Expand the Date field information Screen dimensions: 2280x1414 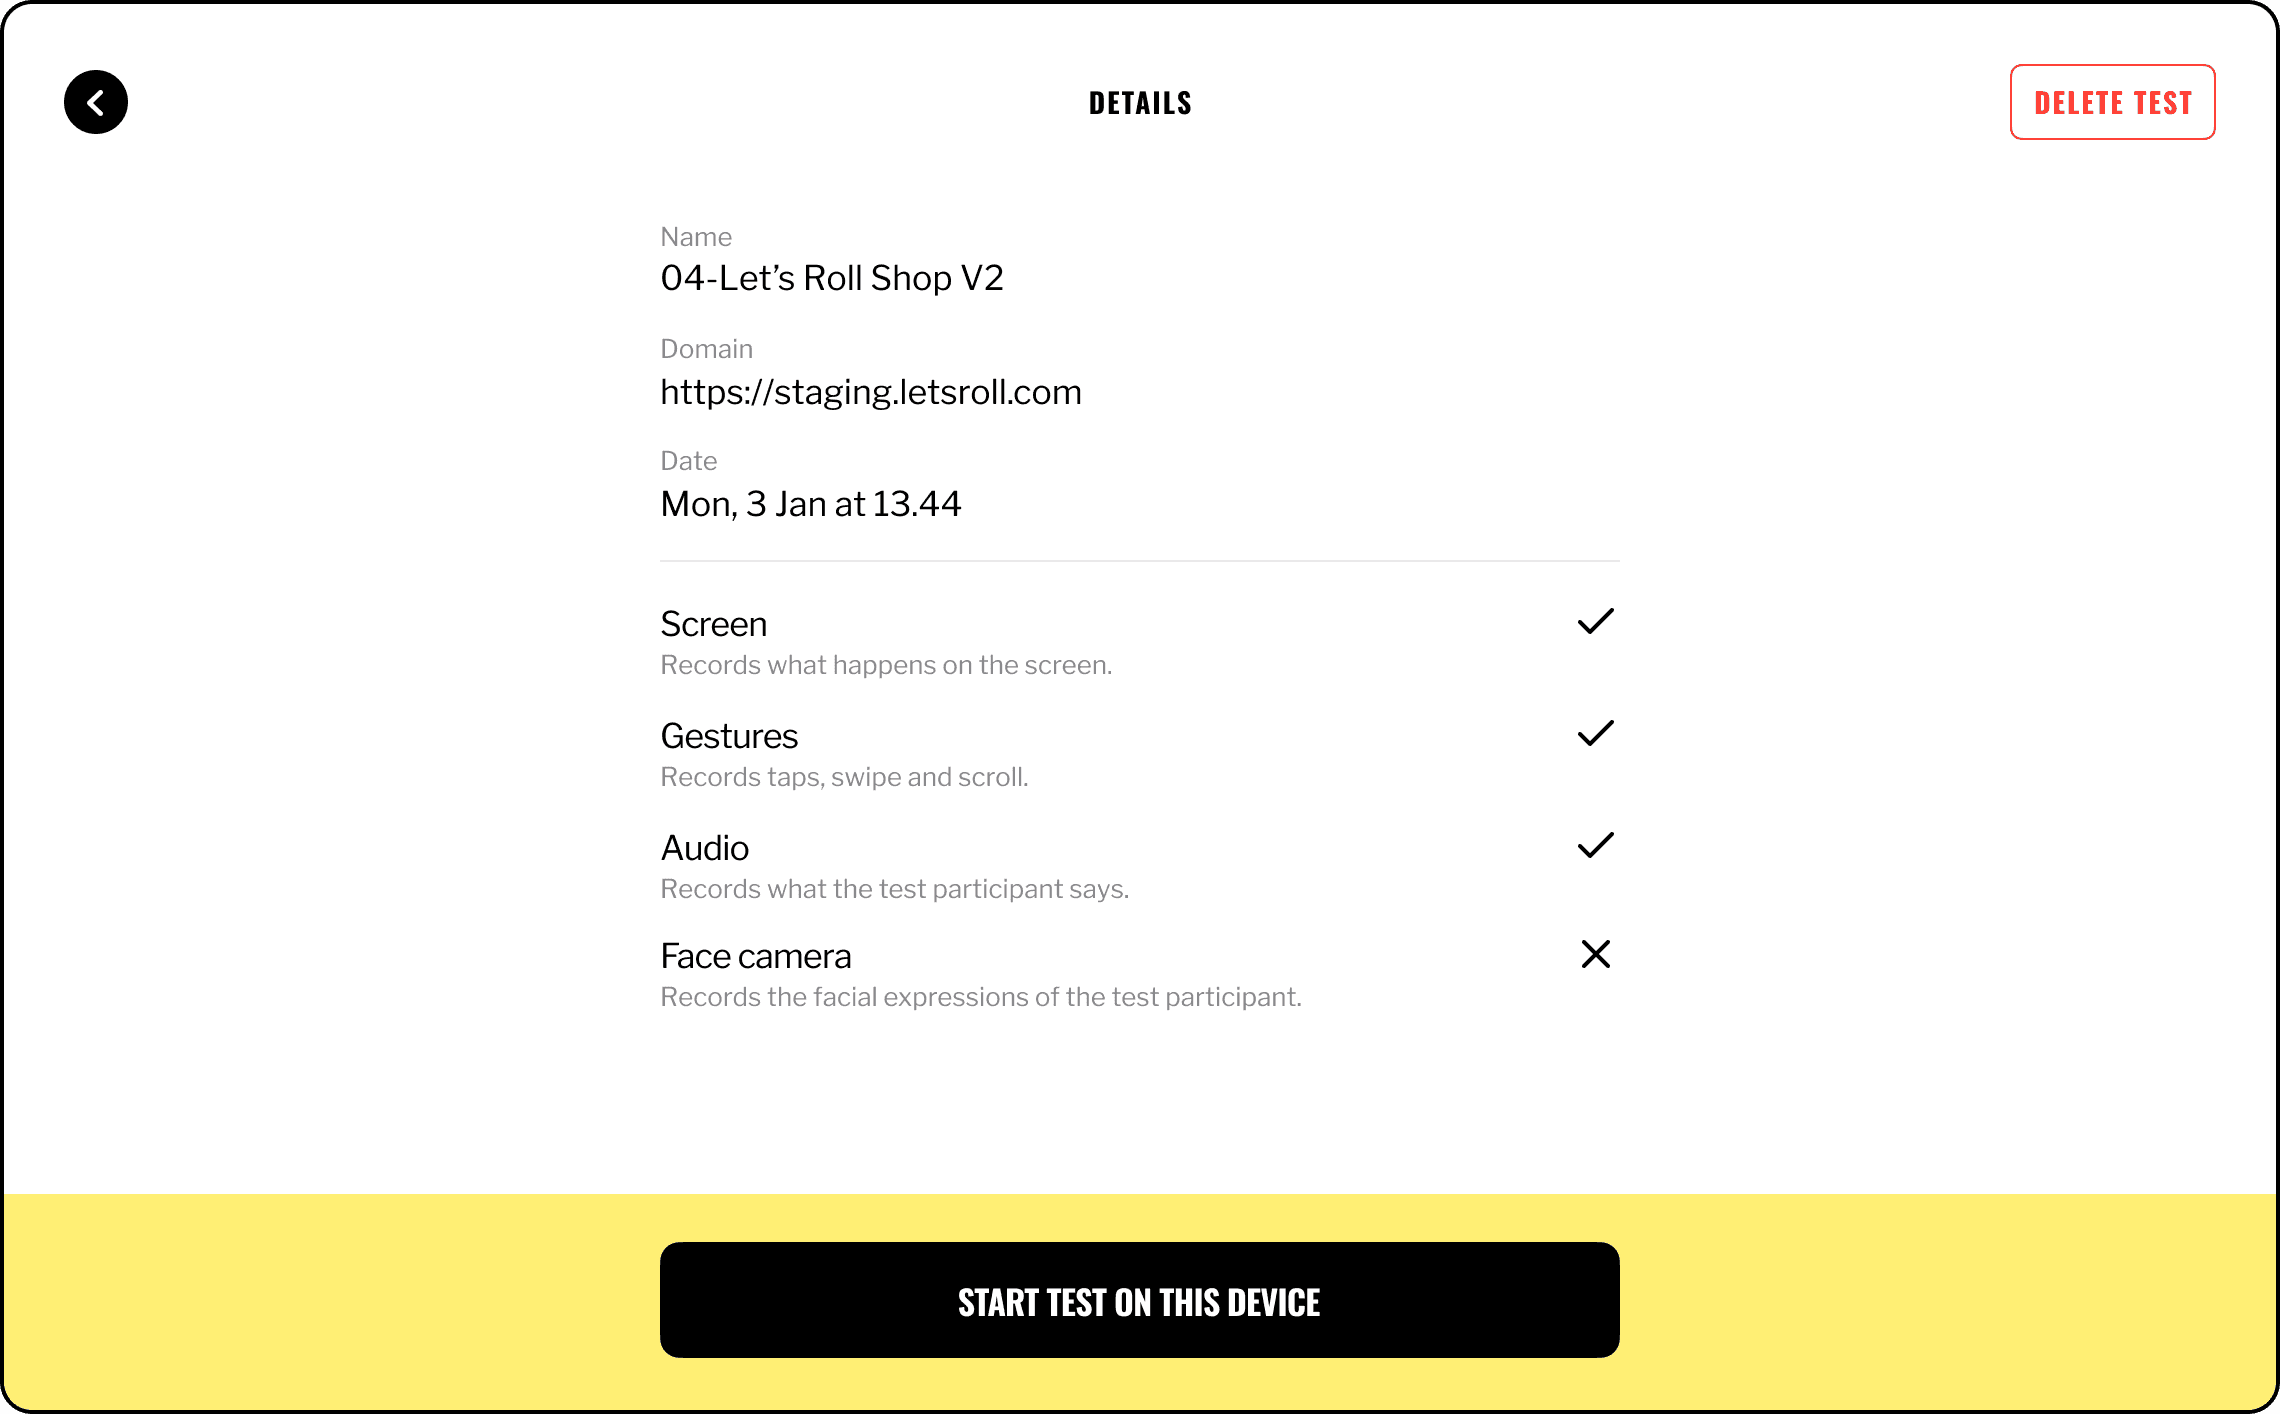(811, 503)
